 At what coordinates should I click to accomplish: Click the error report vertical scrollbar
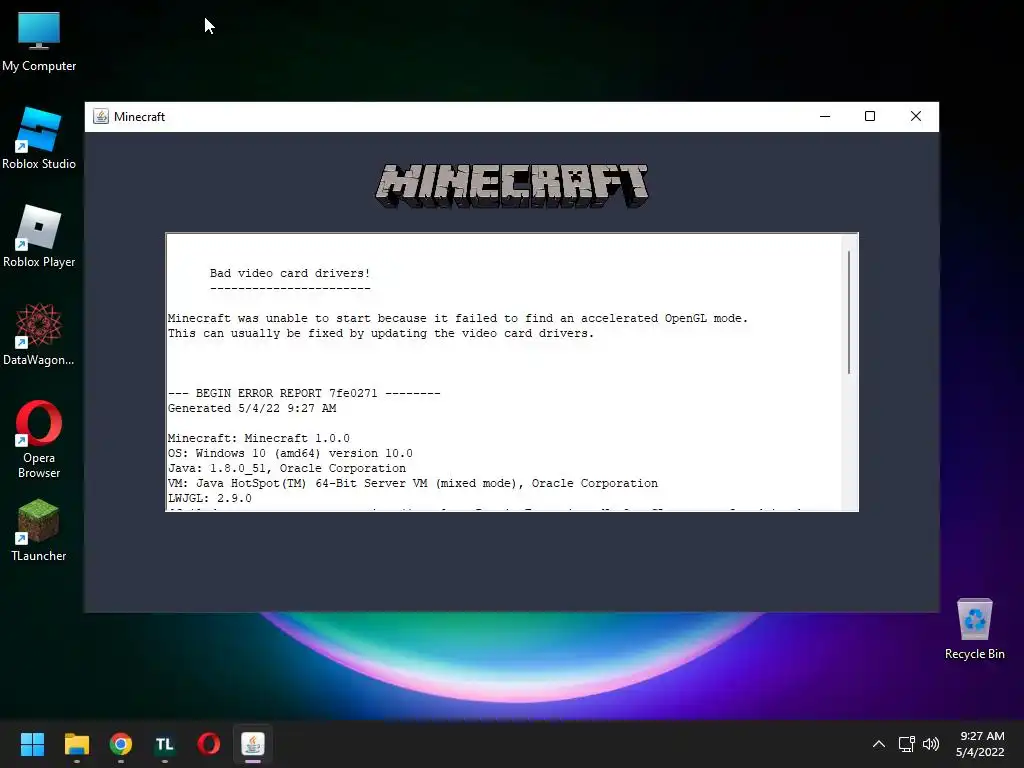pyautogui.click(x=849, y=312)
